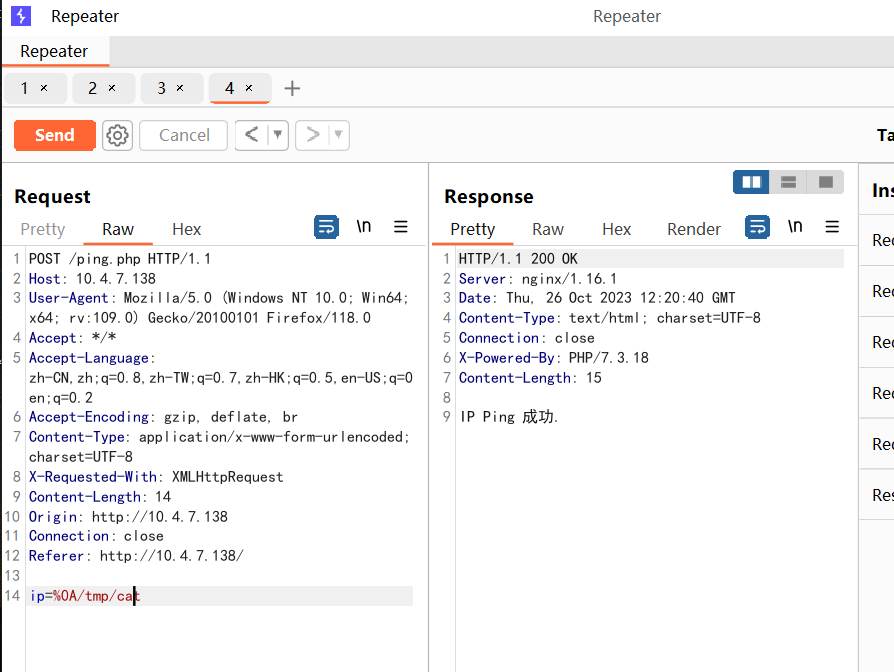
Task: Close Repeater tab 2
Action: tap(112, 88)
